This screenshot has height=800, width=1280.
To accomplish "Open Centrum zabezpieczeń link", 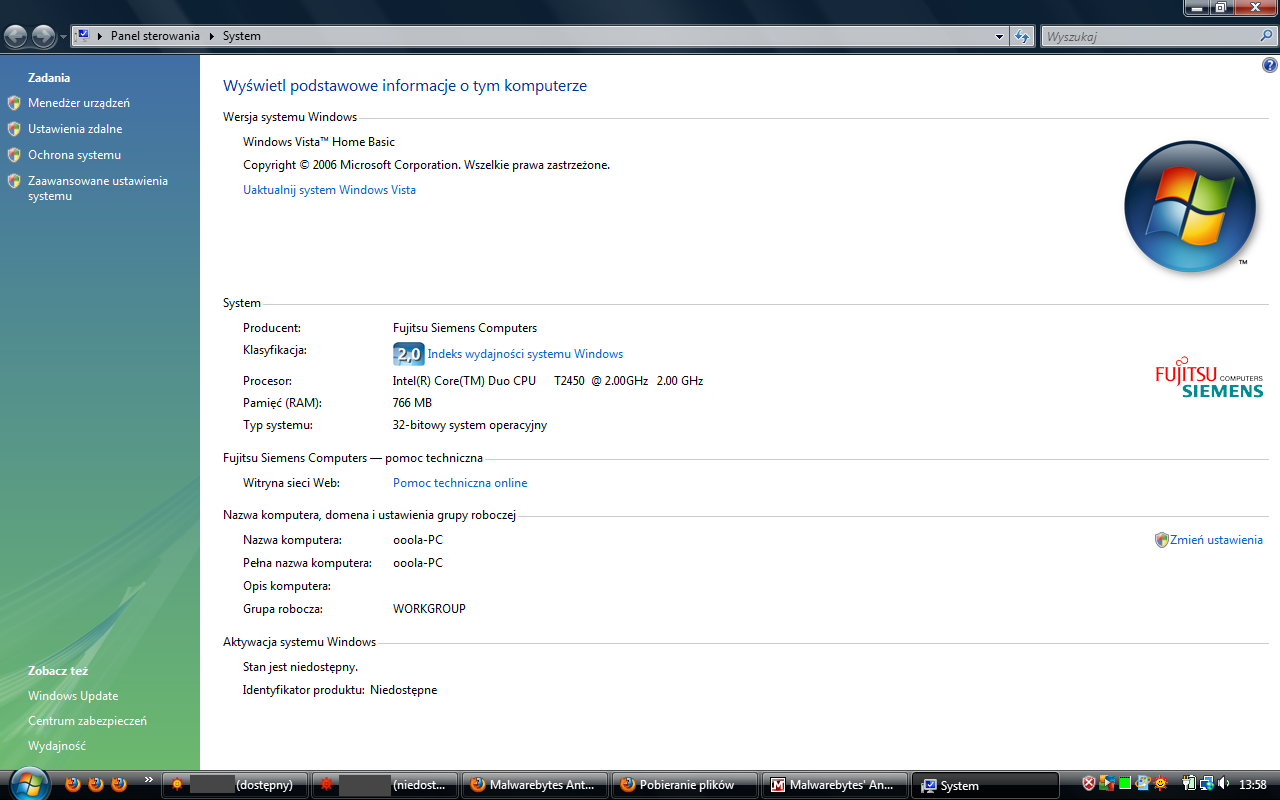I will click(x=87, y=721).
